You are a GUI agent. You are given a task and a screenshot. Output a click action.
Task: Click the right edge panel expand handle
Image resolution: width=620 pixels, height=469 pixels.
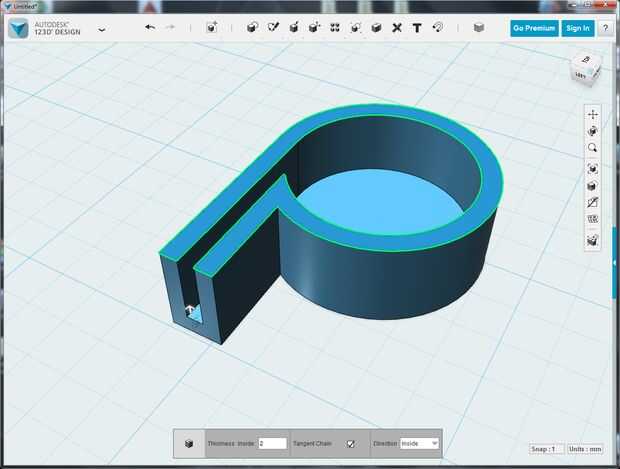pos(615,263)
